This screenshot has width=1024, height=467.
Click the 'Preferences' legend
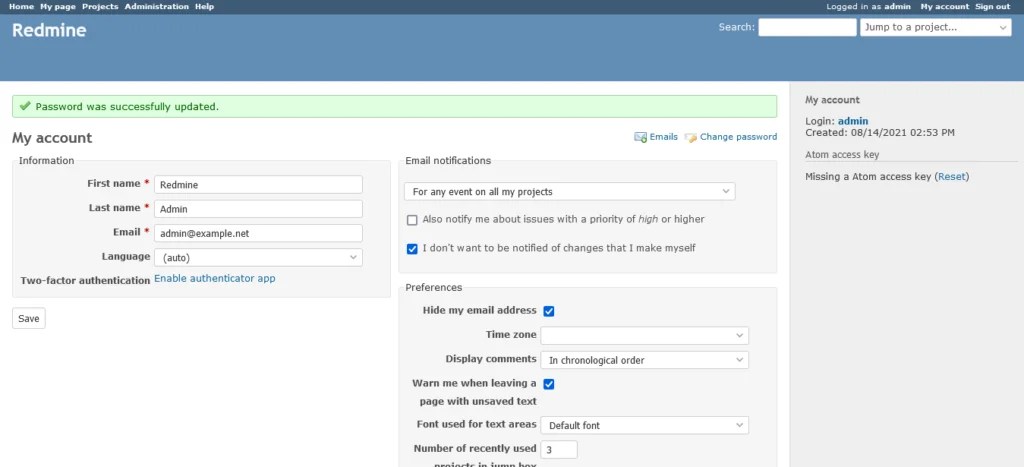[x=434, y=287]
